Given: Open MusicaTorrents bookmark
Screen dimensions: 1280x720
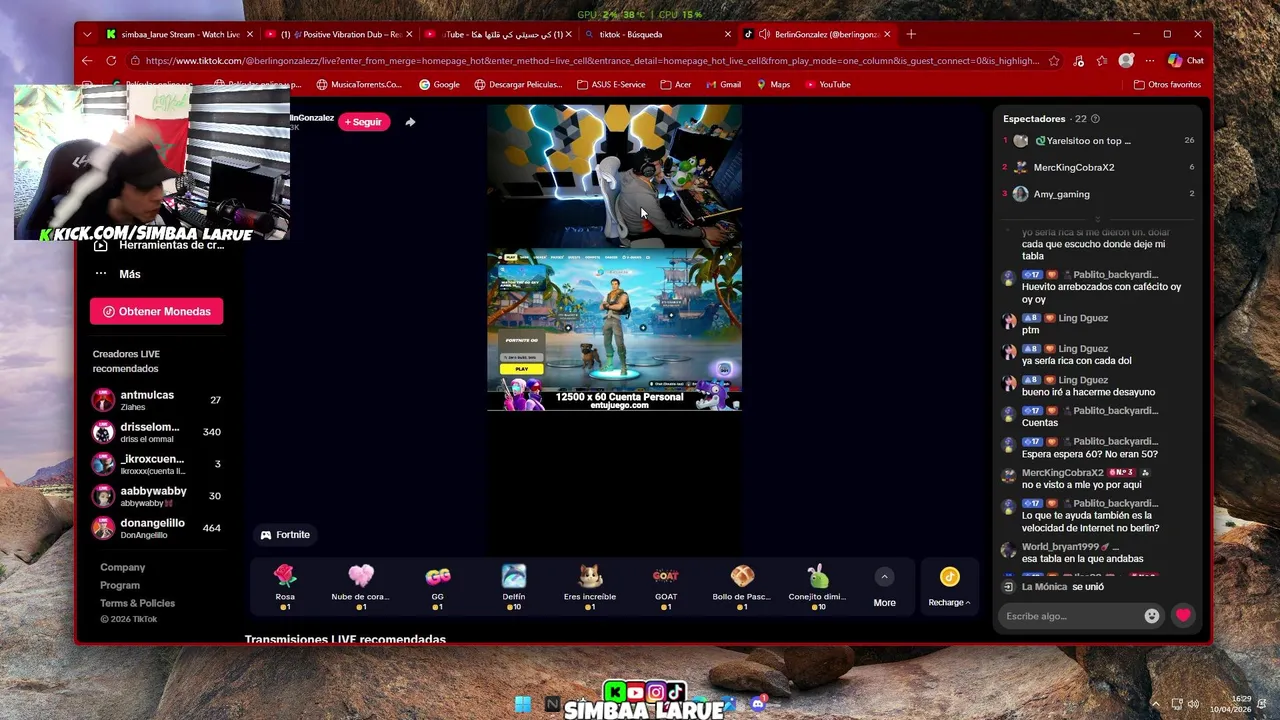Looking at the screenshot, I should click(359, 85).
